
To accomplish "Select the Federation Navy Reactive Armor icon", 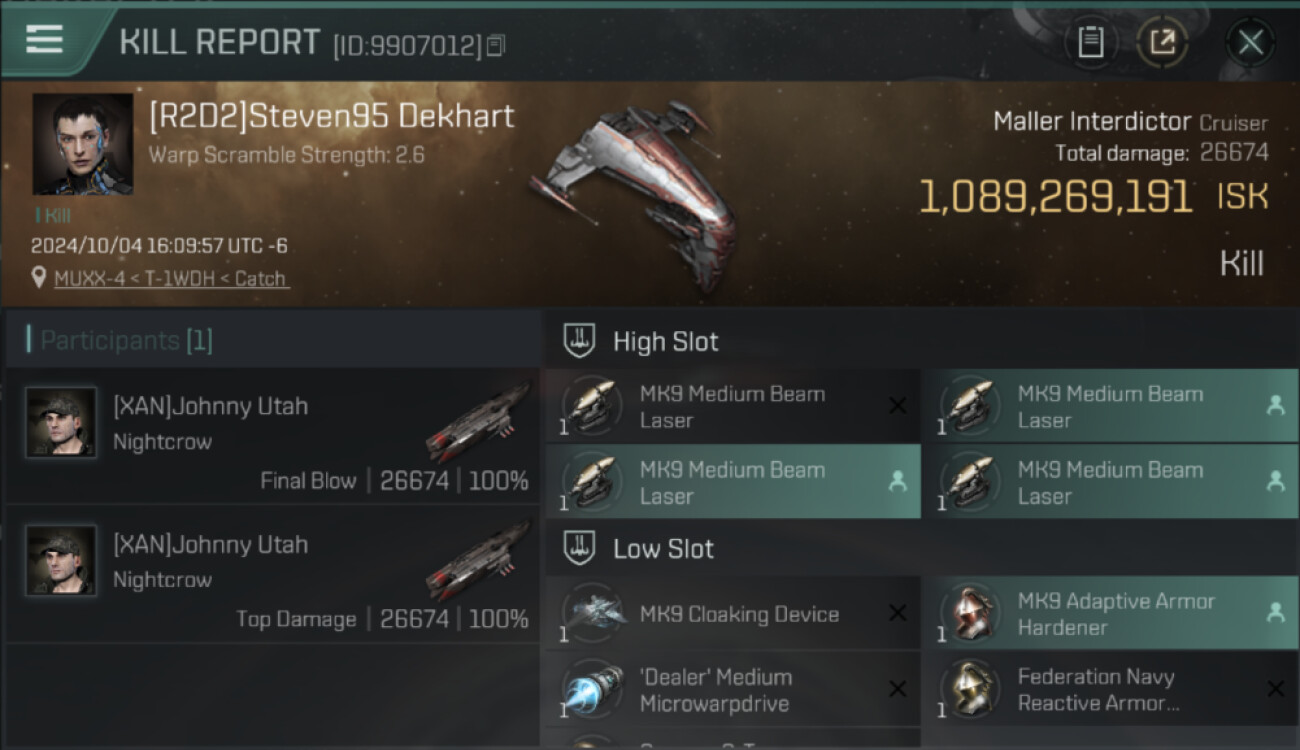I will click(970, 690).
